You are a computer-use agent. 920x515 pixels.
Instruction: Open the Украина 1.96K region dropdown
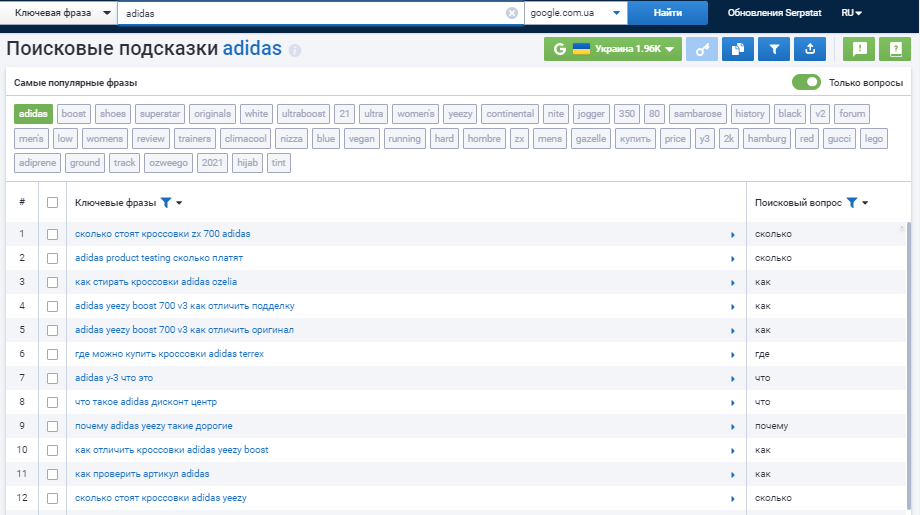(x=613, y=49)
